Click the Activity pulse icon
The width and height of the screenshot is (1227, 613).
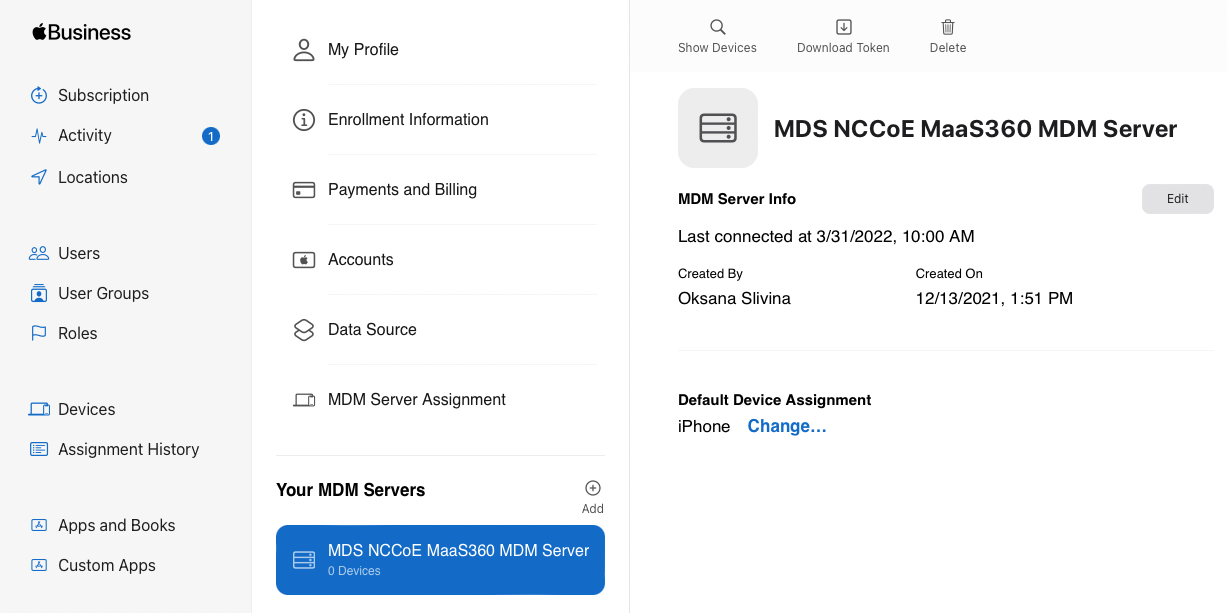[x=39, y=136]
